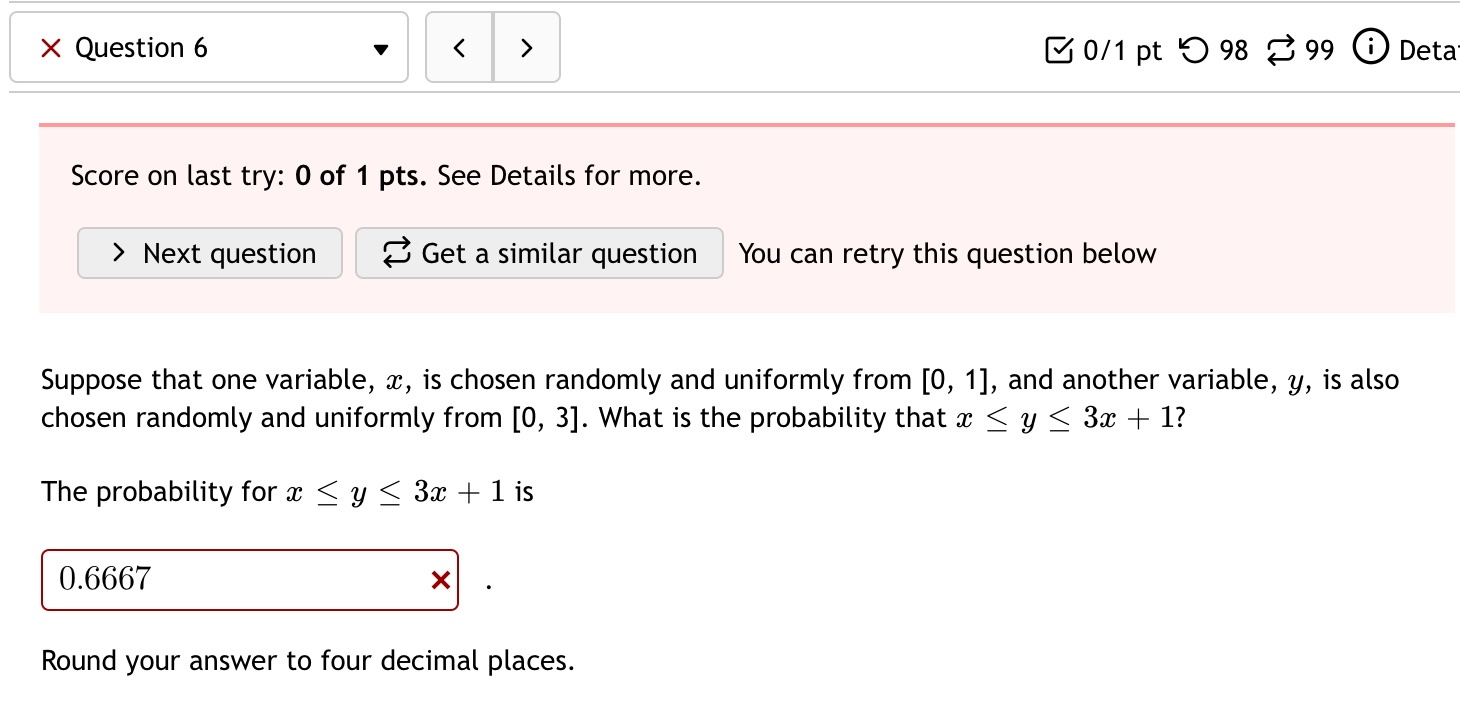Image resolution: width=1460 pixels, height=713 pixels.
Task: Open the info Details circle icon
Action: pos(1371,47)
